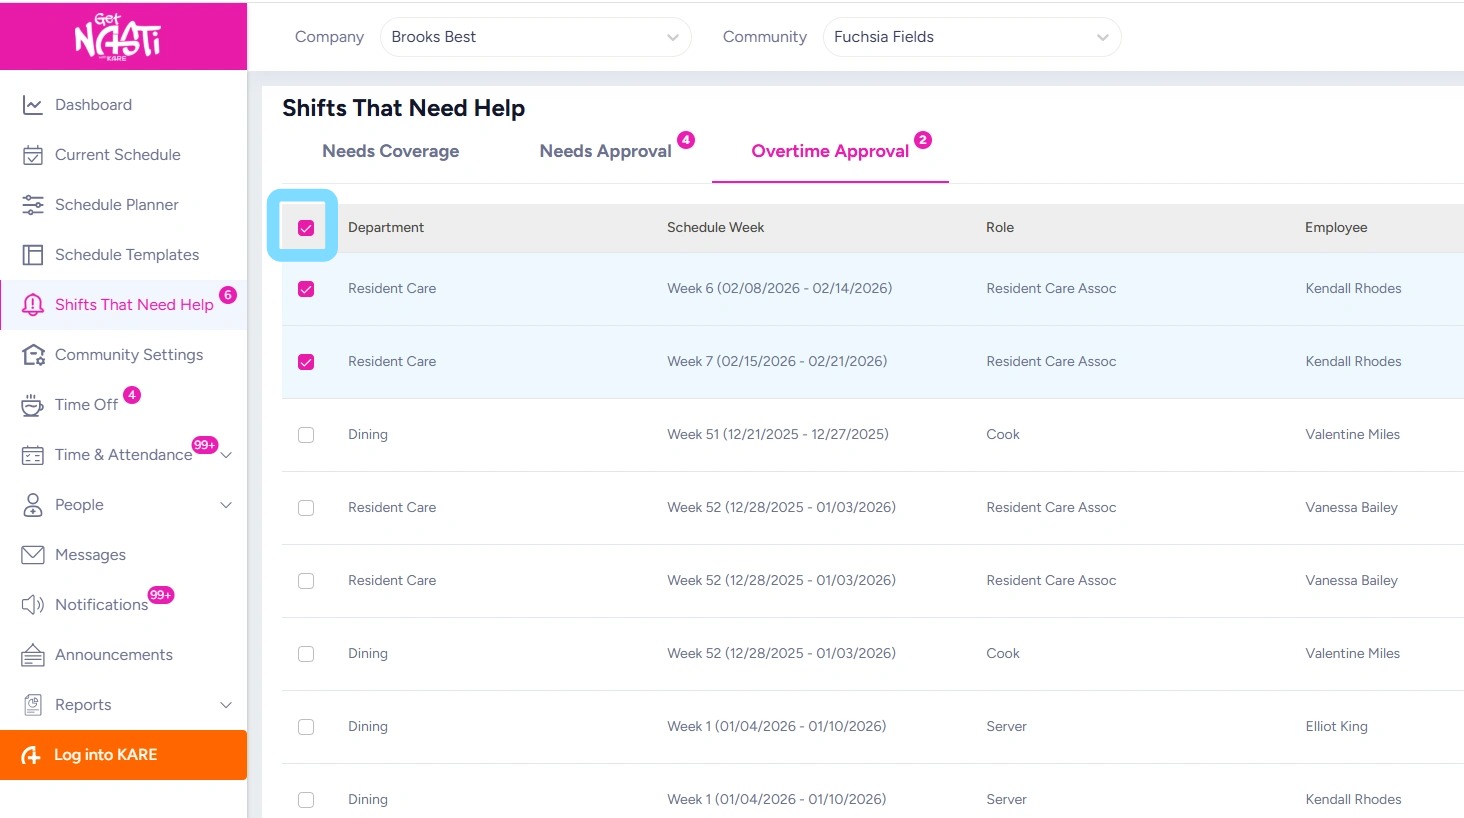Expand the Reports submenu chevron
This screenshot has height=818, width=1464.
pos(226,705)
